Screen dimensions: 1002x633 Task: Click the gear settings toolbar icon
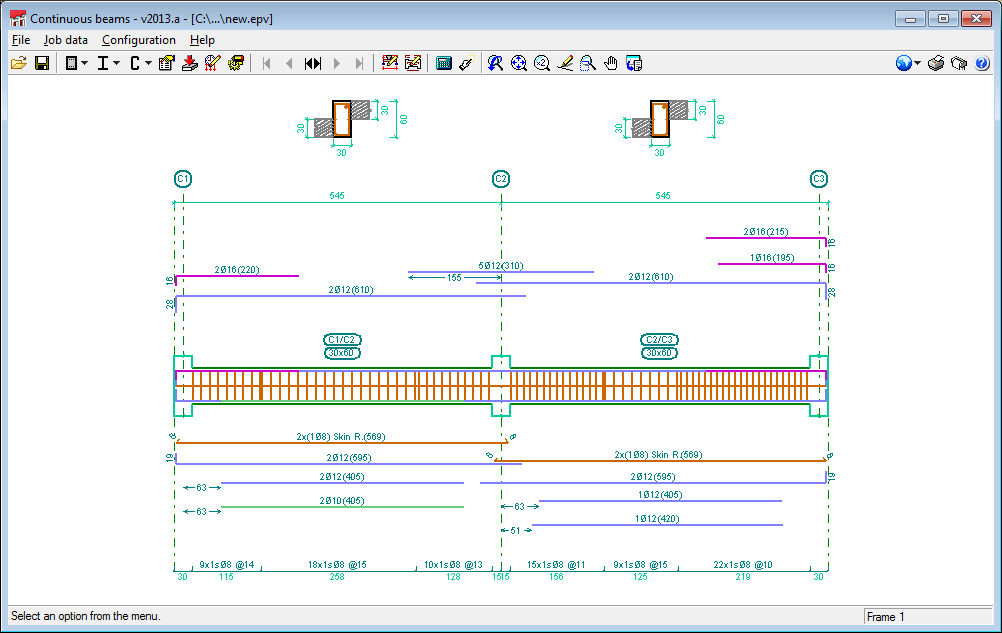[235, 62]
